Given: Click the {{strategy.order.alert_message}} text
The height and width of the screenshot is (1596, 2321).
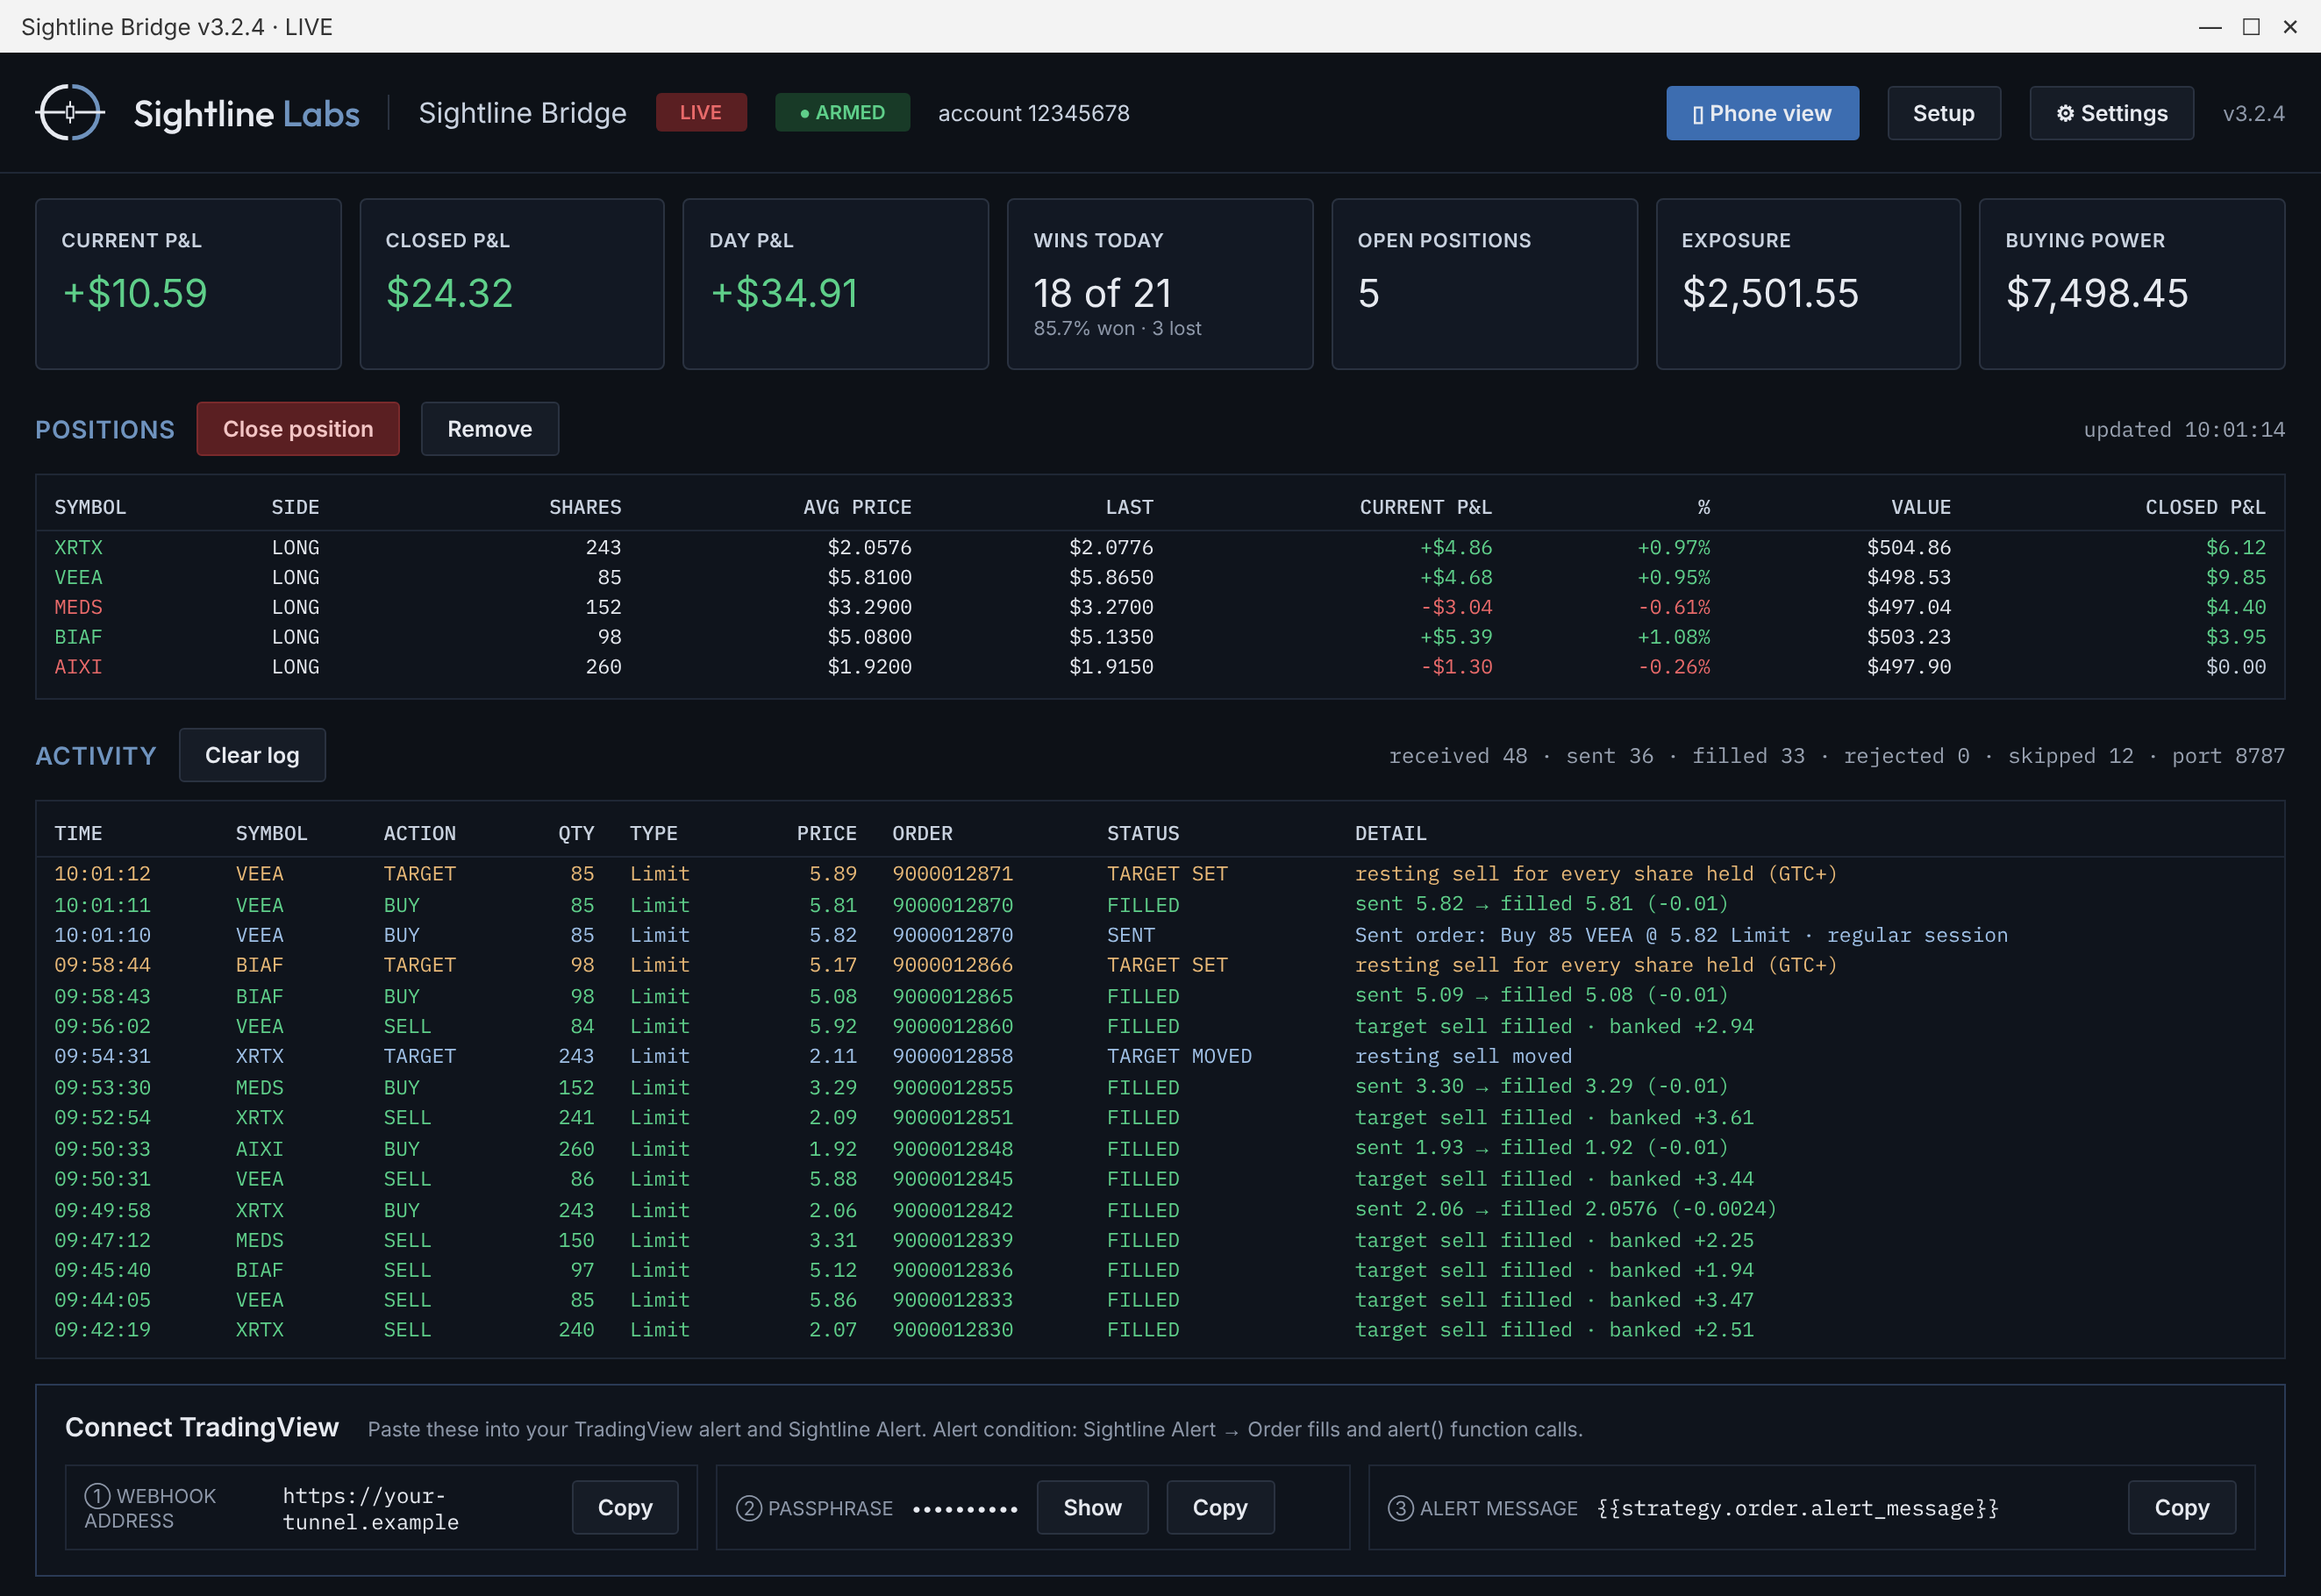Looking at the screenshot, I should point(1797,1508).
